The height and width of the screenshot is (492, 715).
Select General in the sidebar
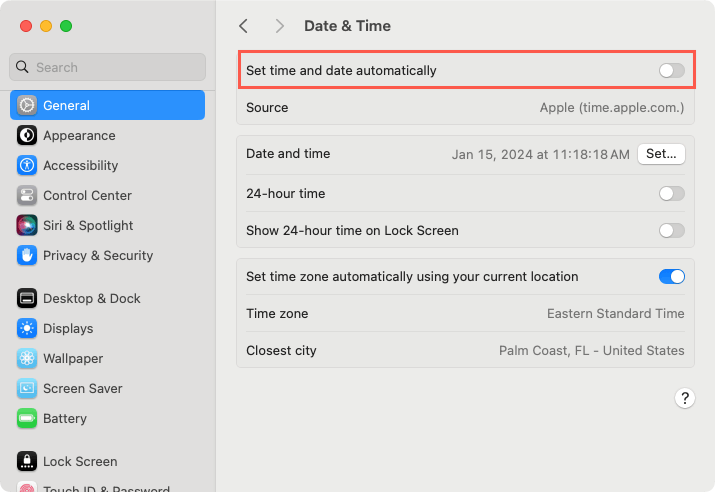108,105
